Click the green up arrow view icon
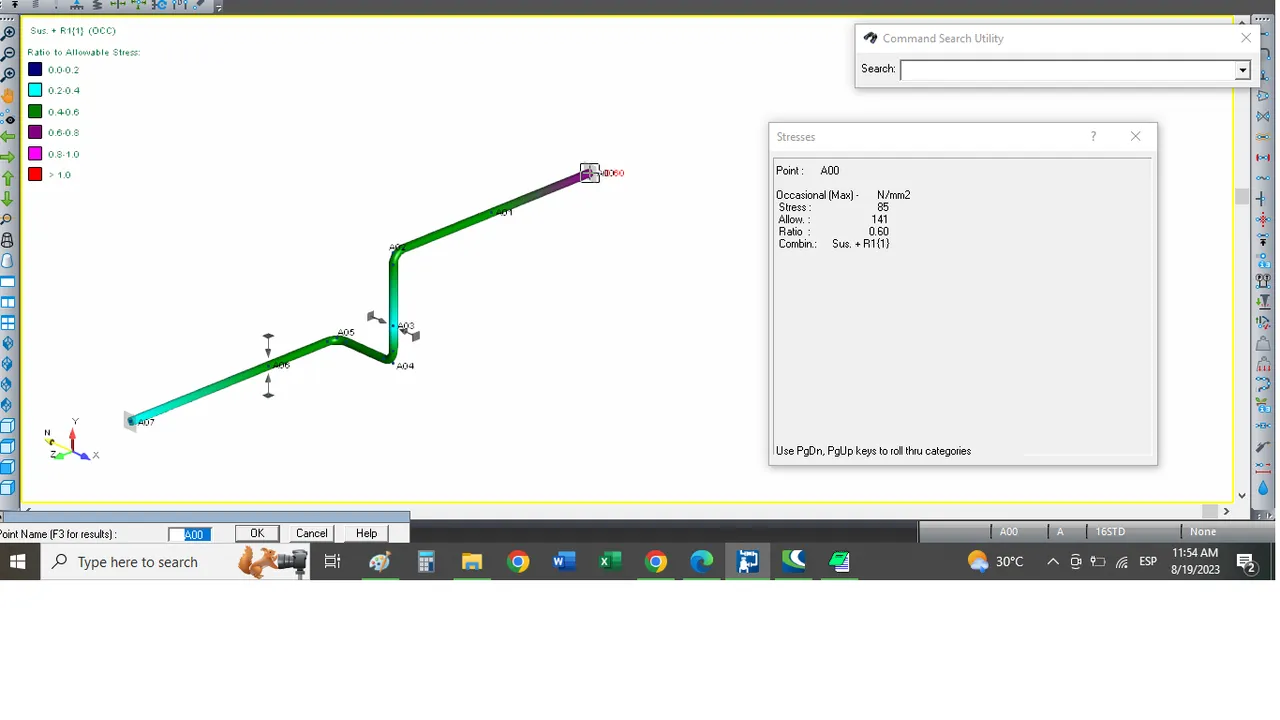Image resolution: width=1280 pixels, height=720 pixels. click(x=8, y=178)
